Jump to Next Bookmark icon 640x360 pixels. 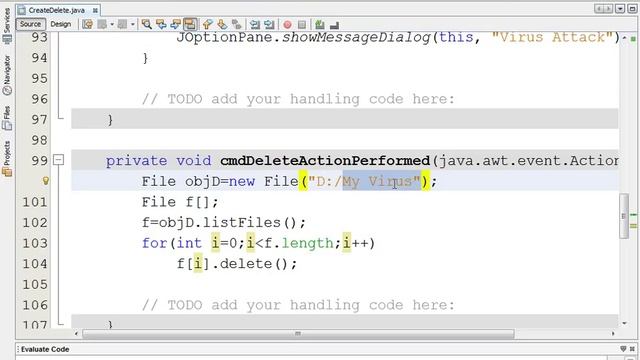pos(222,24)
